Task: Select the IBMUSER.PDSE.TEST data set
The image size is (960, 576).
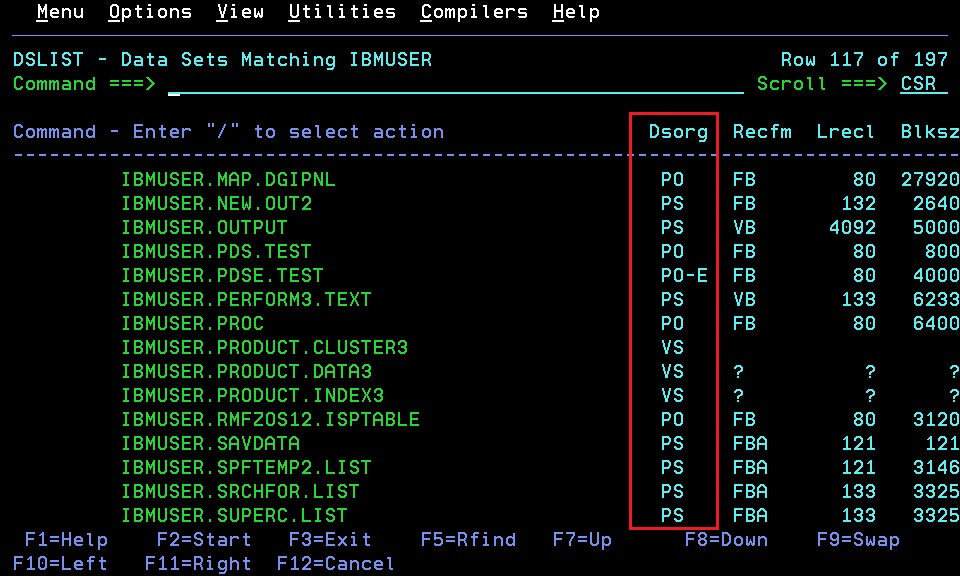Action: (222, 275)
